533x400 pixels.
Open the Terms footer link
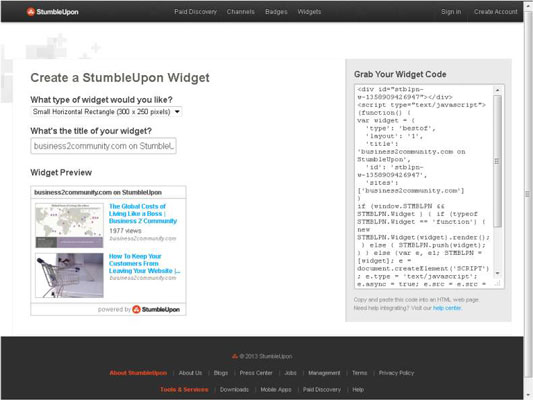pyautogui.click(x=359, y=373)
